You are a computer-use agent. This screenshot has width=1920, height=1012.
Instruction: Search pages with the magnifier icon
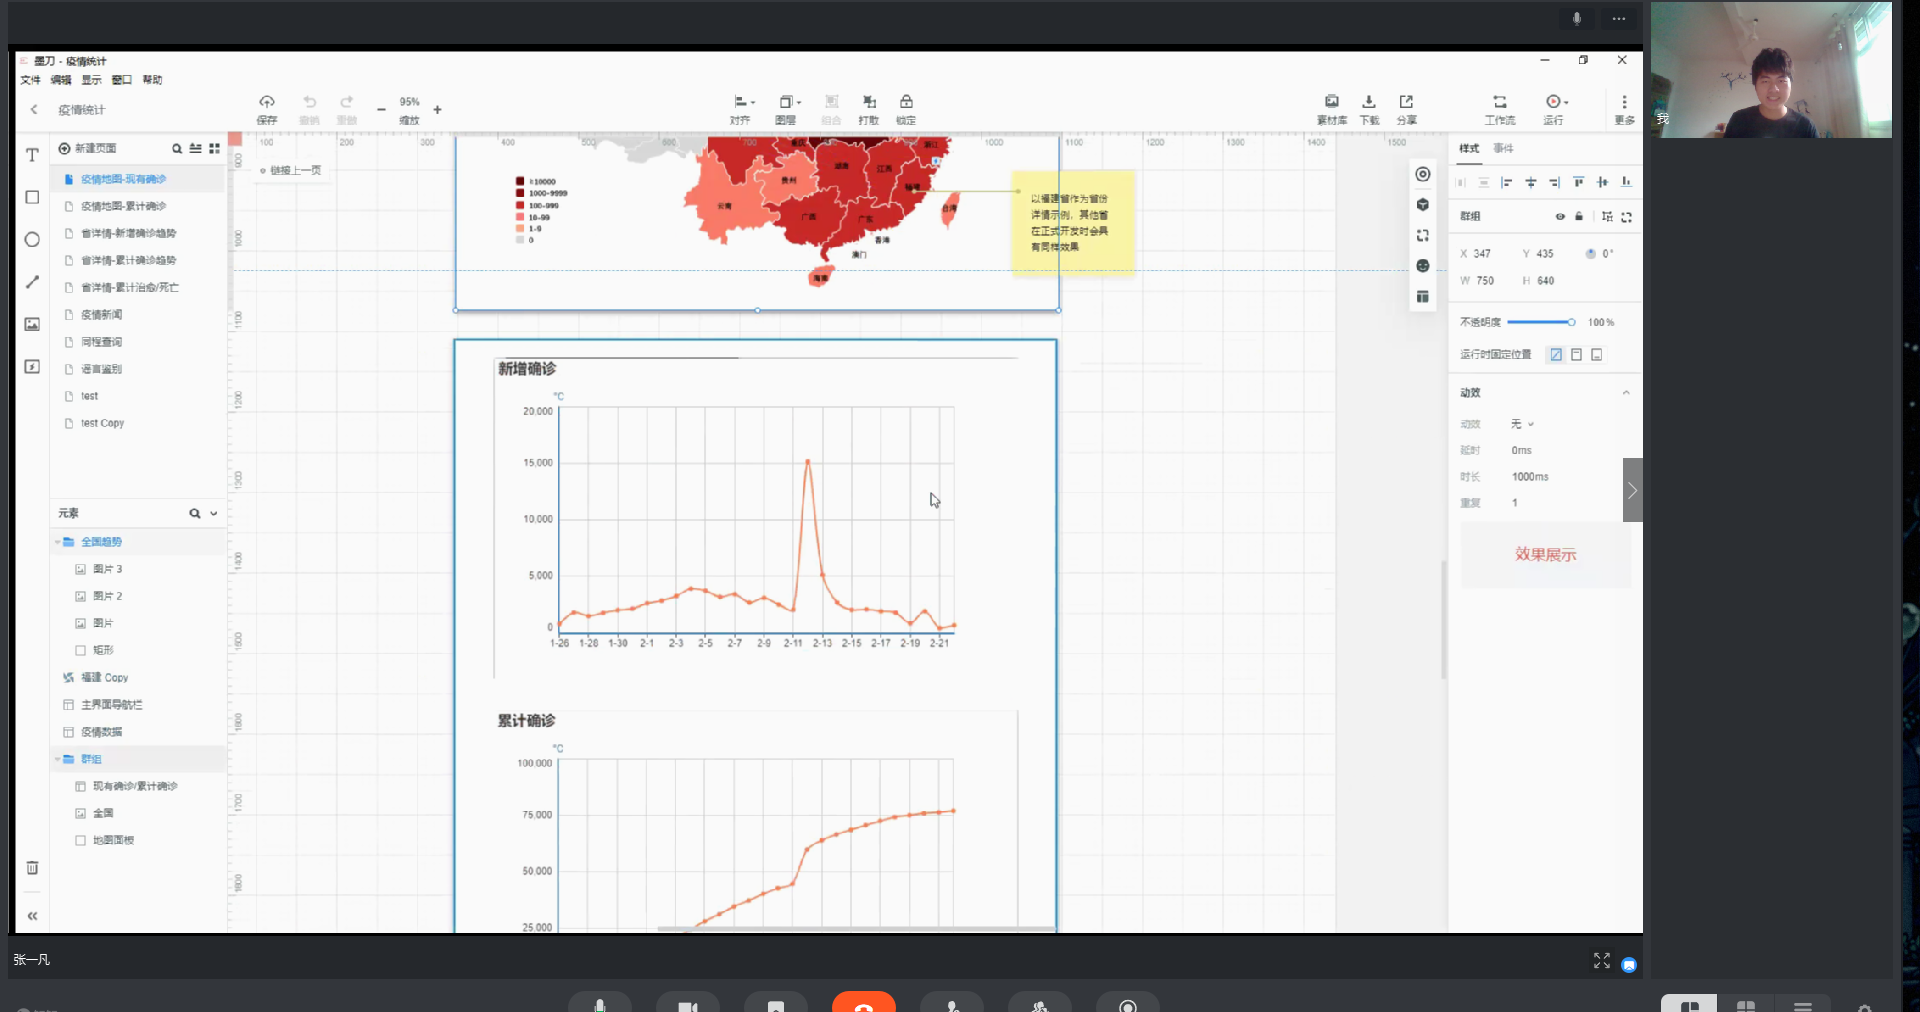[x=177, y=149]
